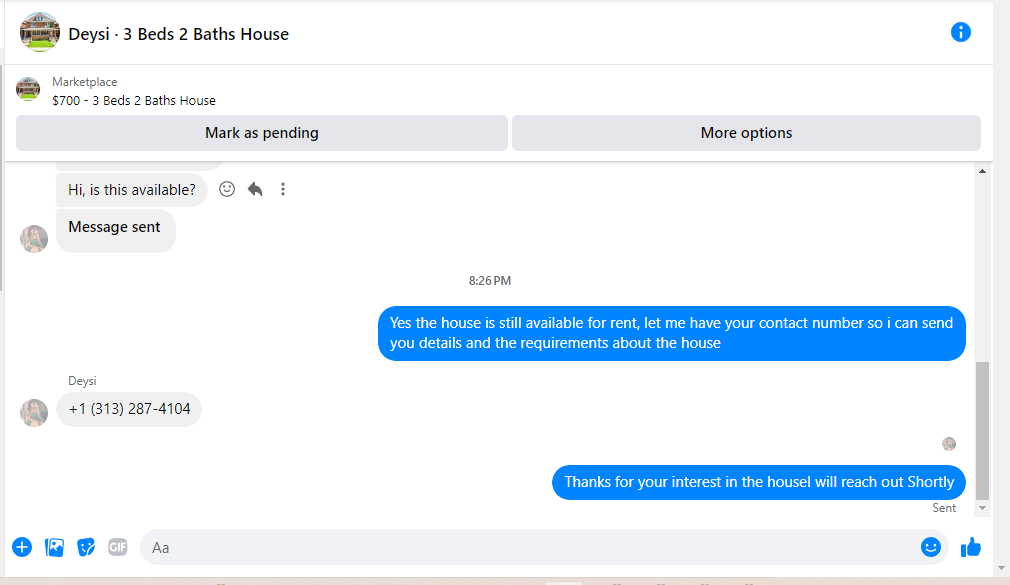
Task: Click the plus icon for more actions
Action: [x=22, y=547]
